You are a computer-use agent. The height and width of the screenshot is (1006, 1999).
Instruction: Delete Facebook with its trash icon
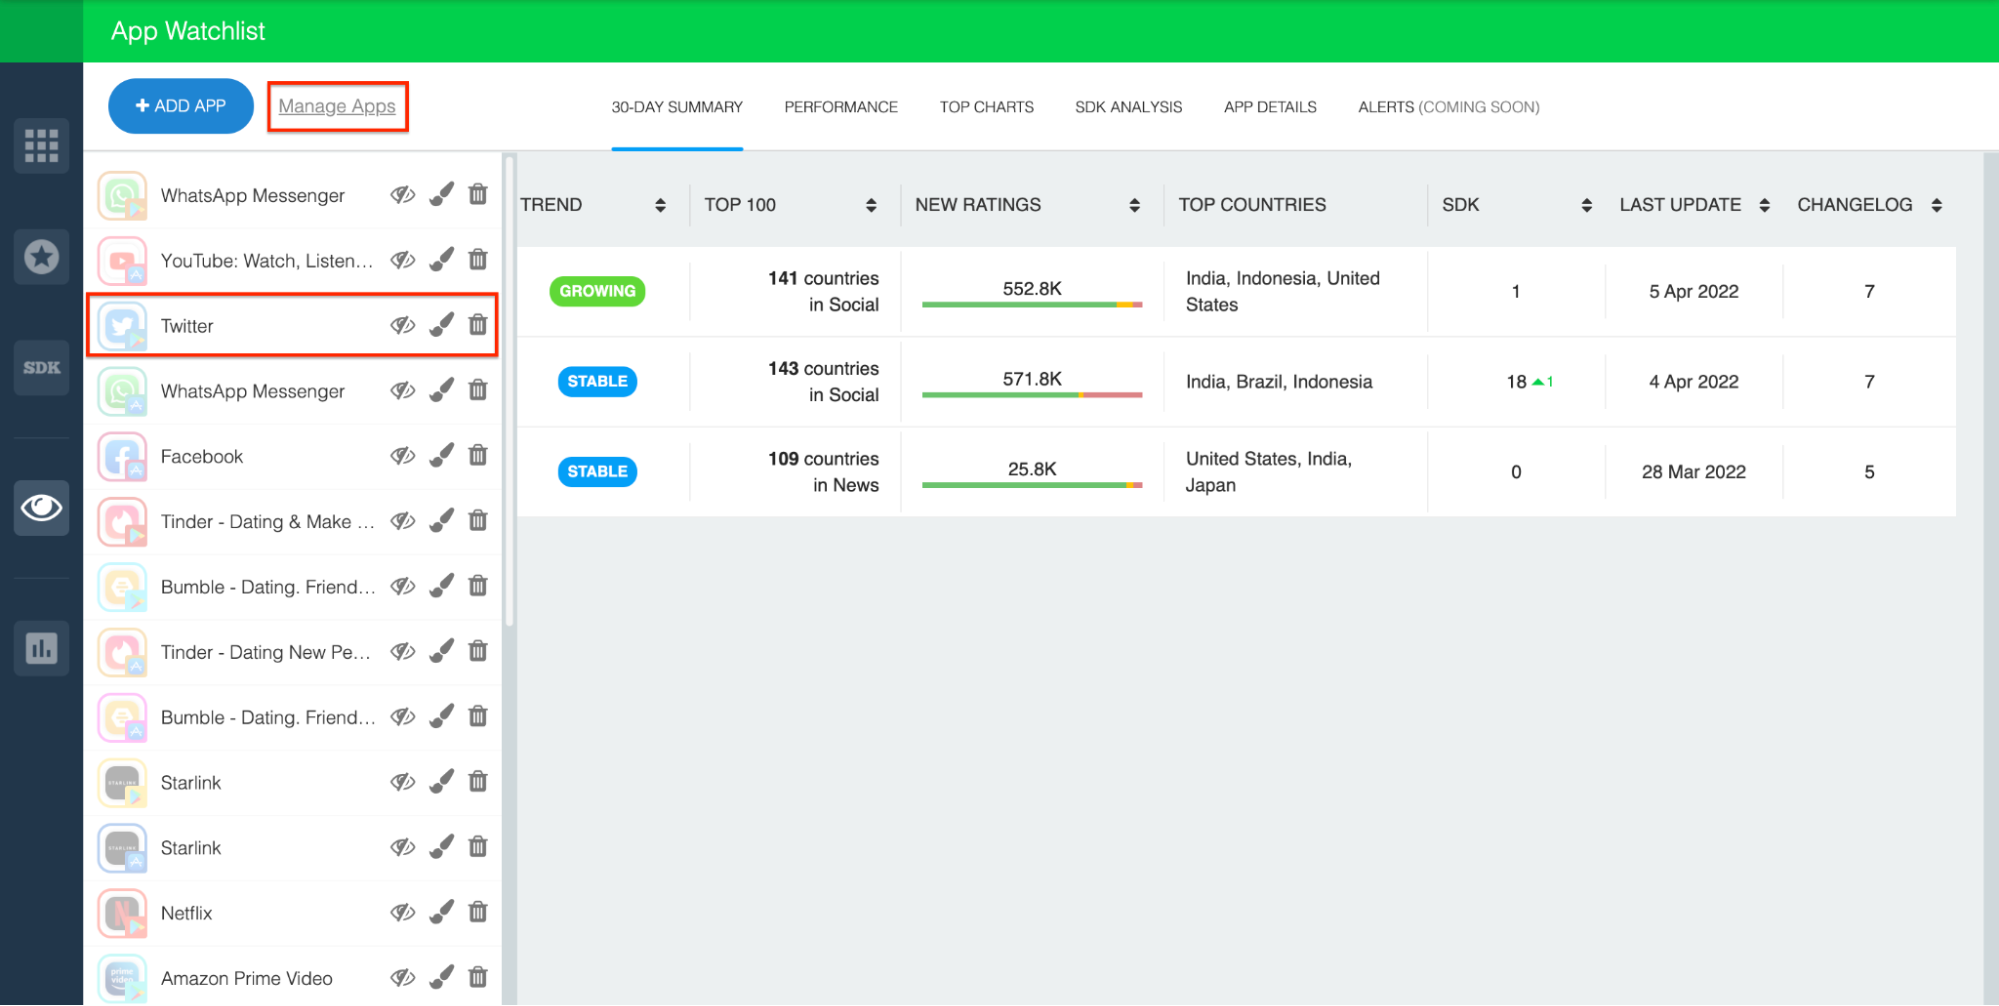tap(478, 456)
